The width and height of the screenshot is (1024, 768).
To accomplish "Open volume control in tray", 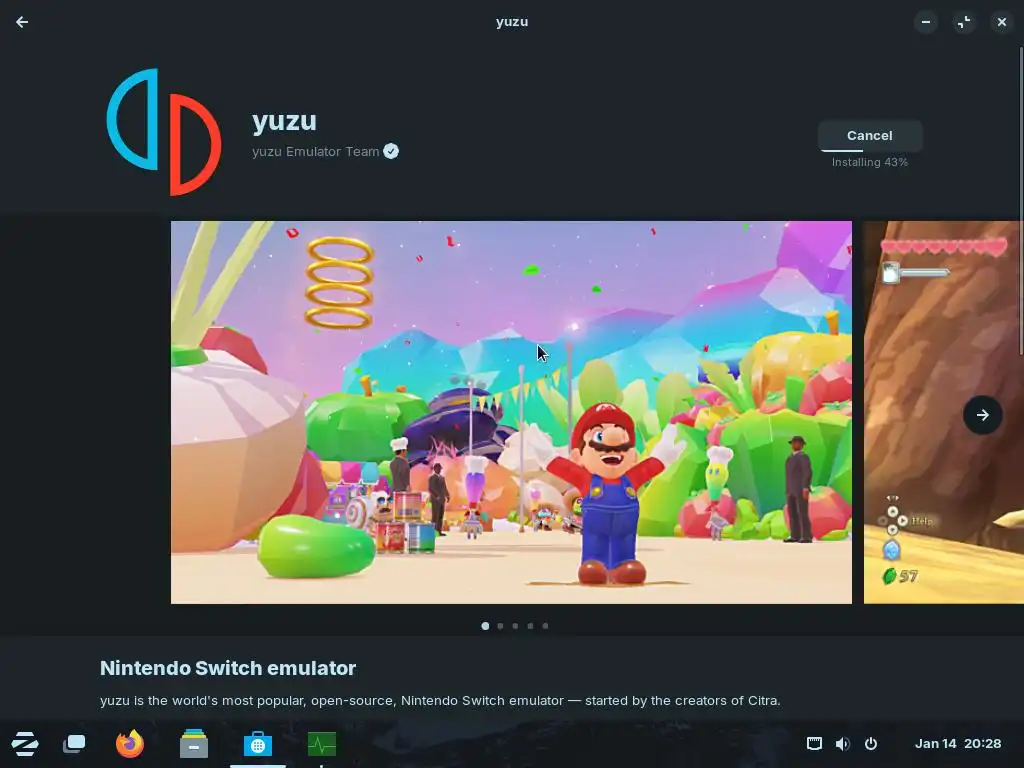I will tap(842, 744).
